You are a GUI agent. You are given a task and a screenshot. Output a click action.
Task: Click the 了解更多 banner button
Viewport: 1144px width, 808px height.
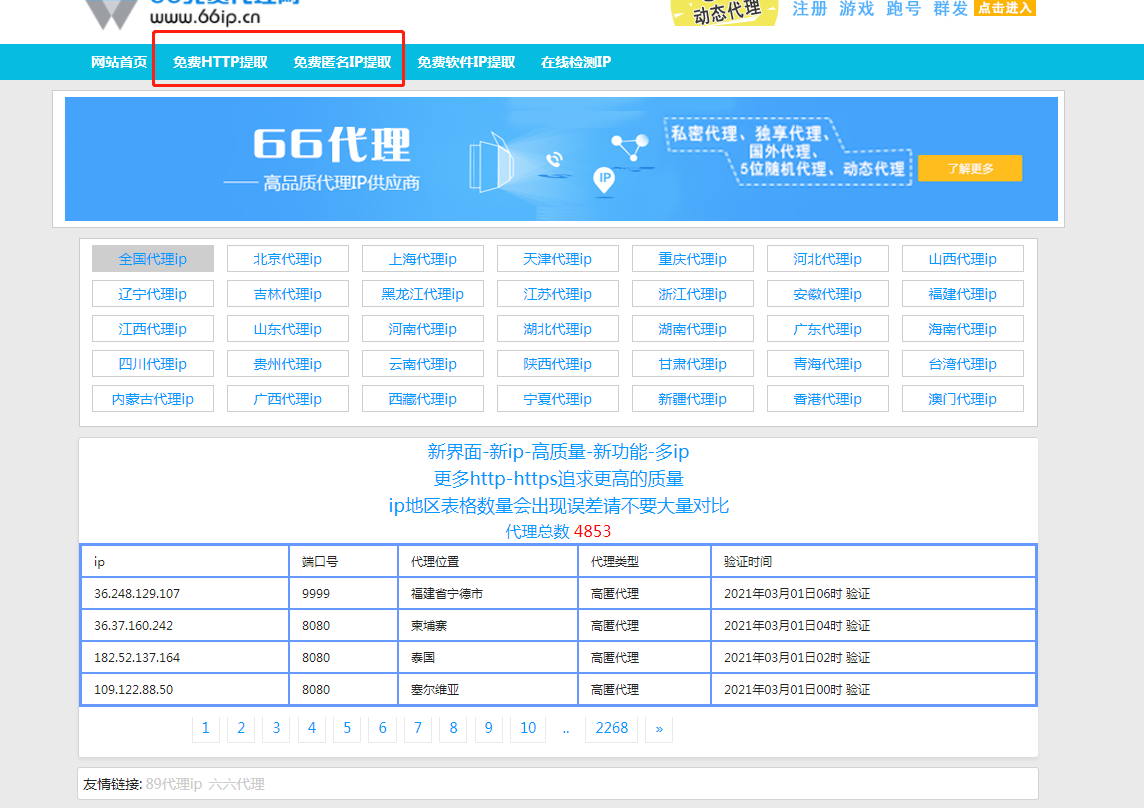tap(970, 168)
